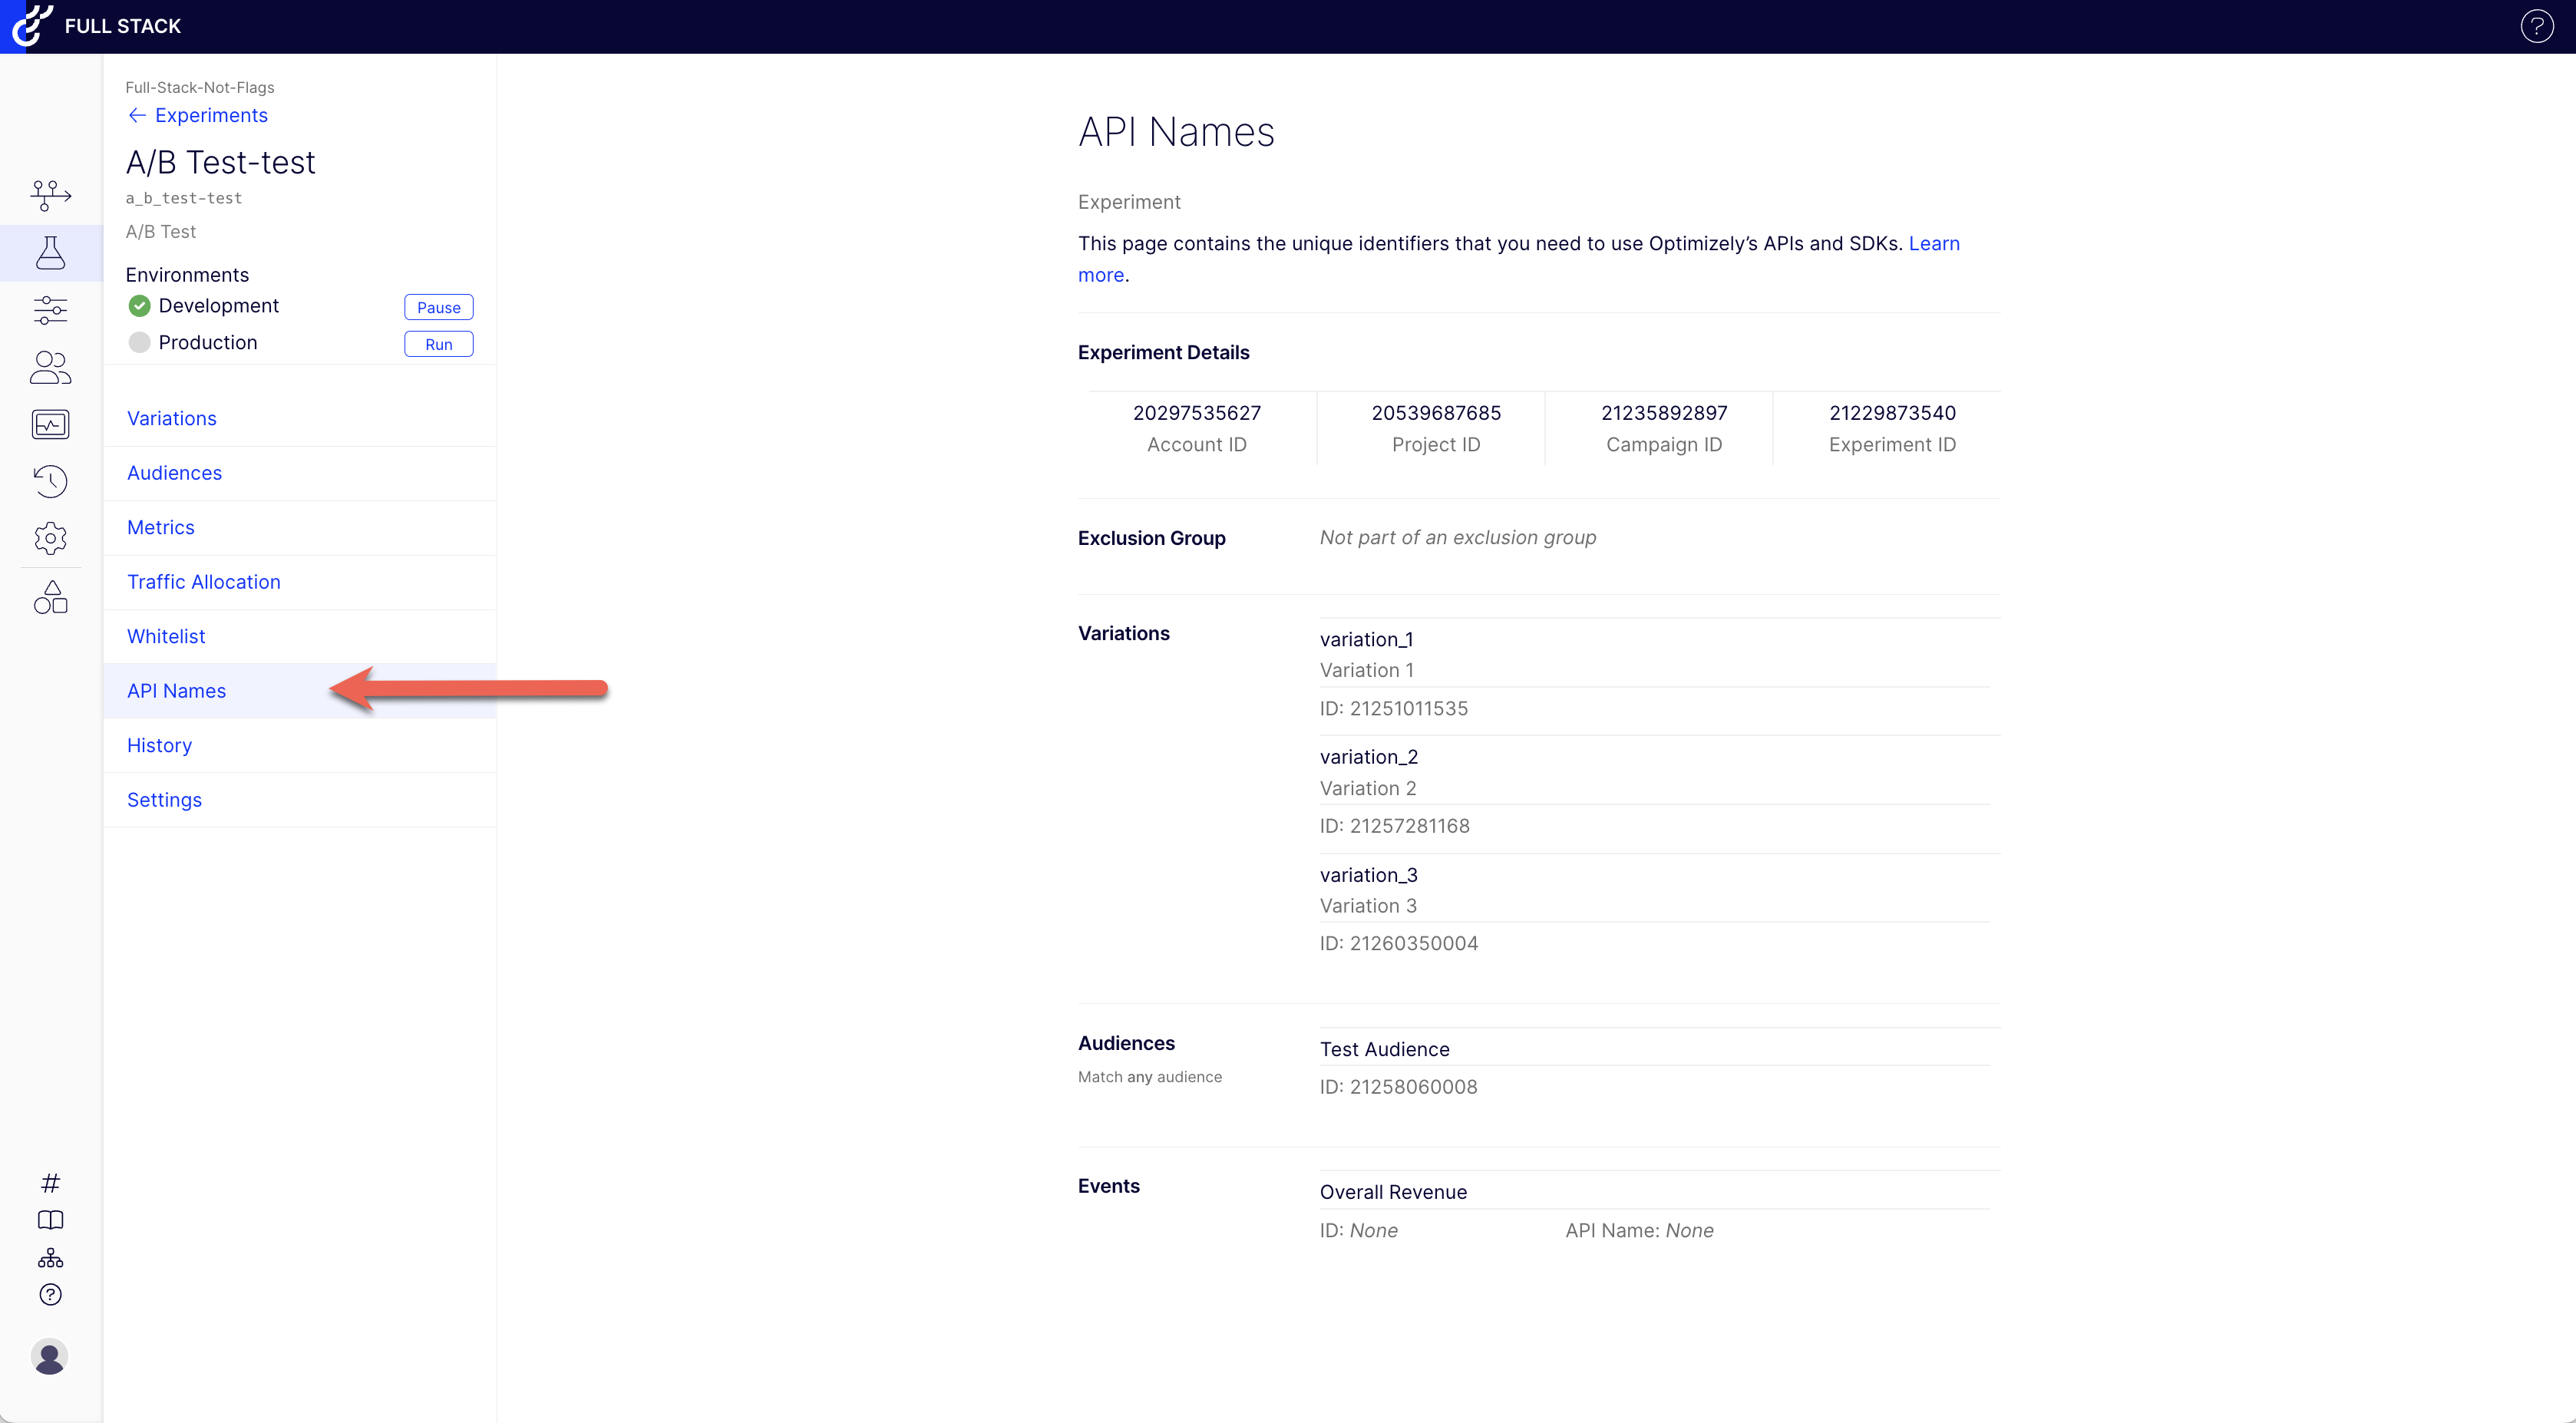Screen dimensions: 2576x1423
Task: Click the help question-mark icon at top right
Action: pyautogui.click(x=2537, y=26)
